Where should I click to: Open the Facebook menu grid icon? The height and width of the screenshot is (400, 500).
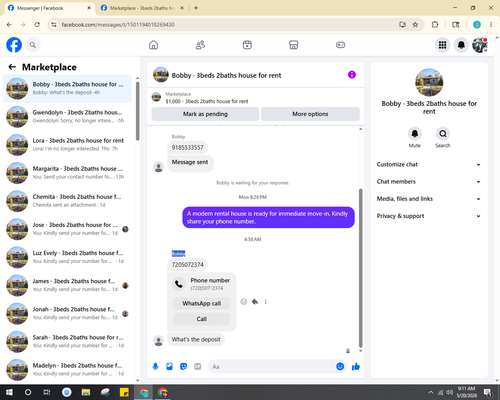[442, 45]
